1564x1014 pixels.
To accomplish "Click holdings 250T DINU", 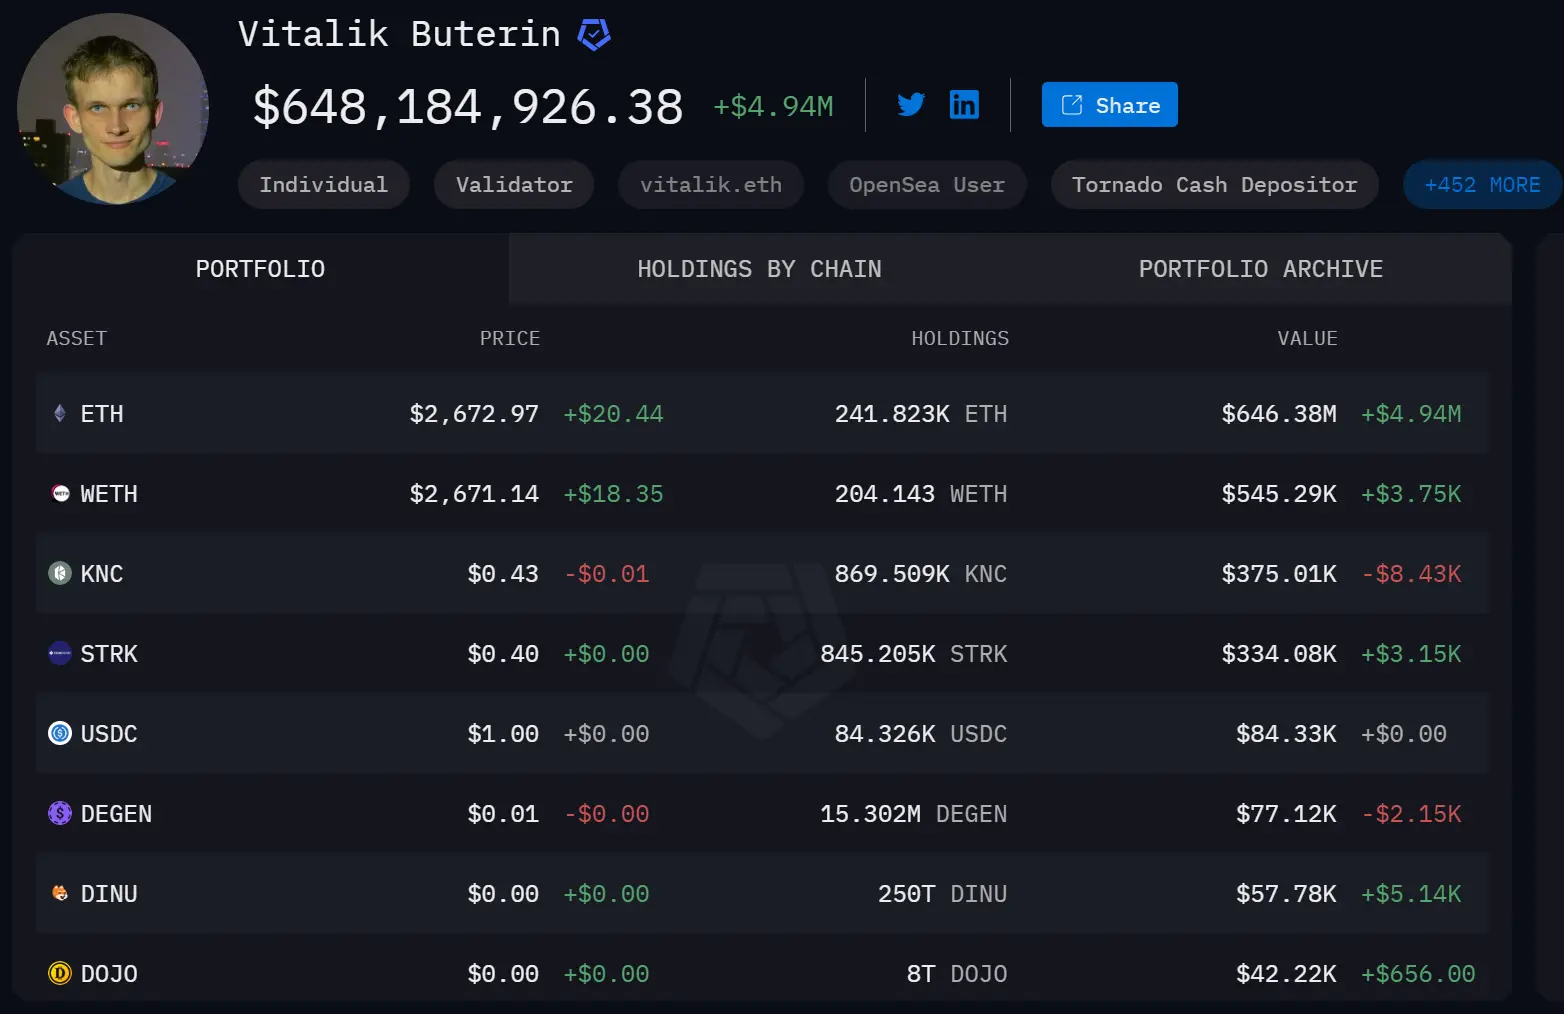I will click(x=942, y=894).
